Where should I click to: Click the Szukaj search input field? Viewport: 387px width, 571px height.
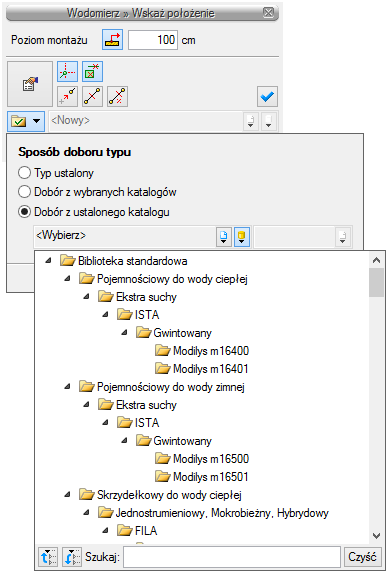coord(232,557)
